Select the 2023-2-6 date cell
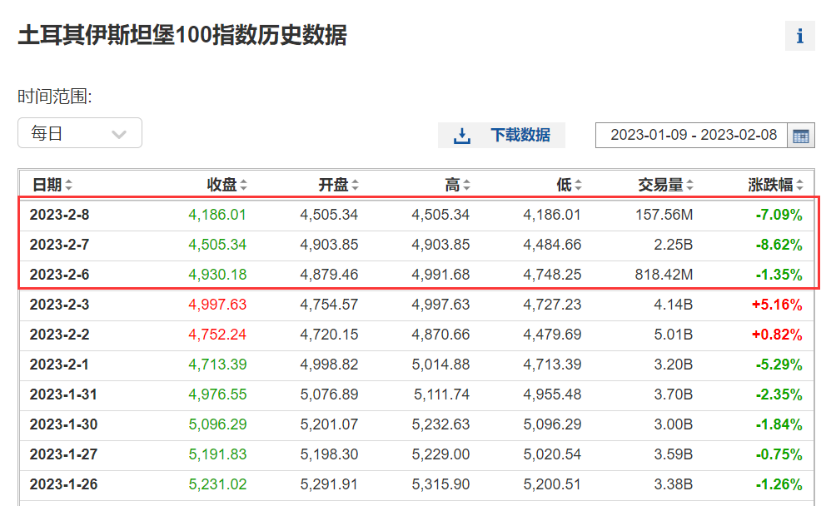 (59, 274)
